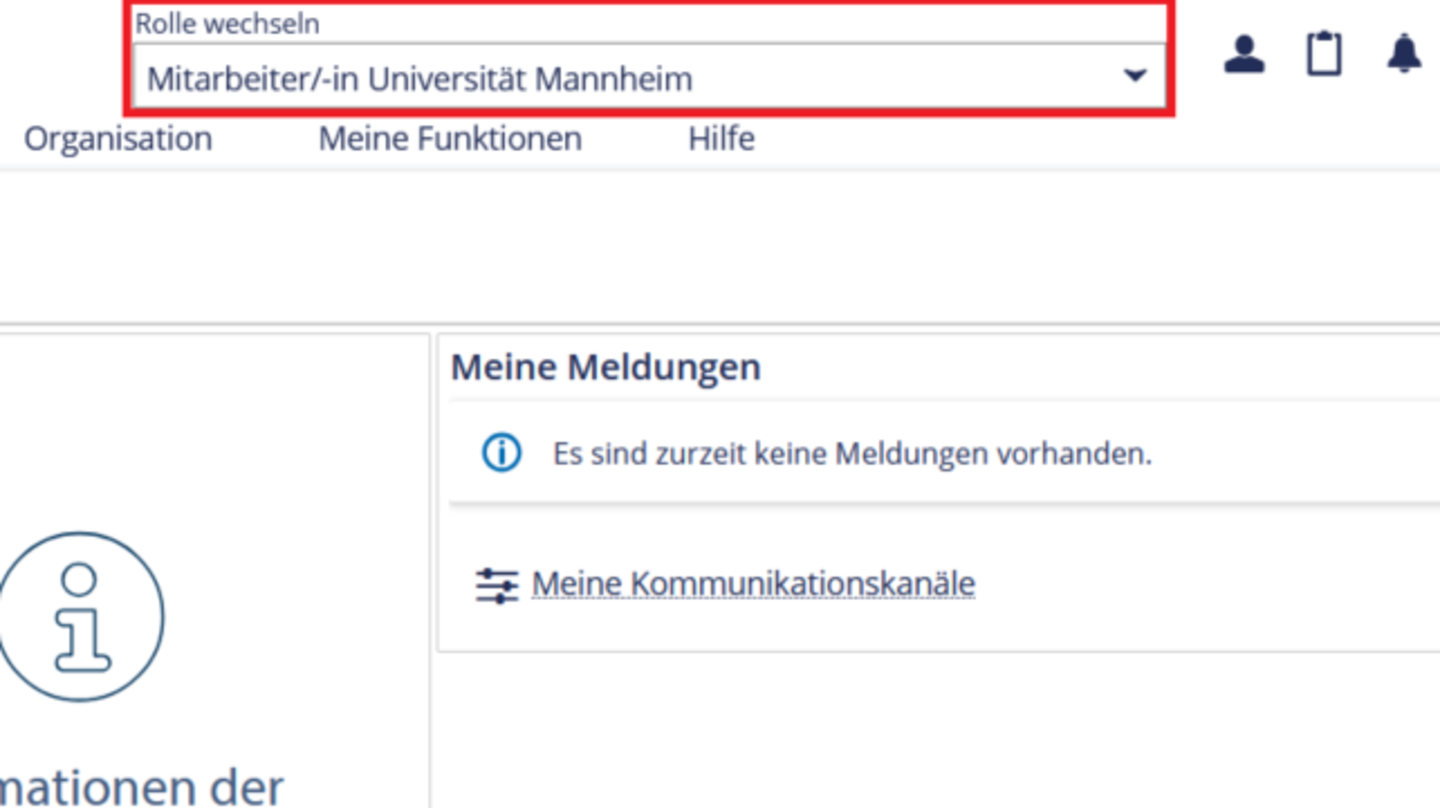Image resolution: width=1440 pixels, height=808 pixels.
Task: Open the Rolle wechseln dropdown
Action: (649, 77)
